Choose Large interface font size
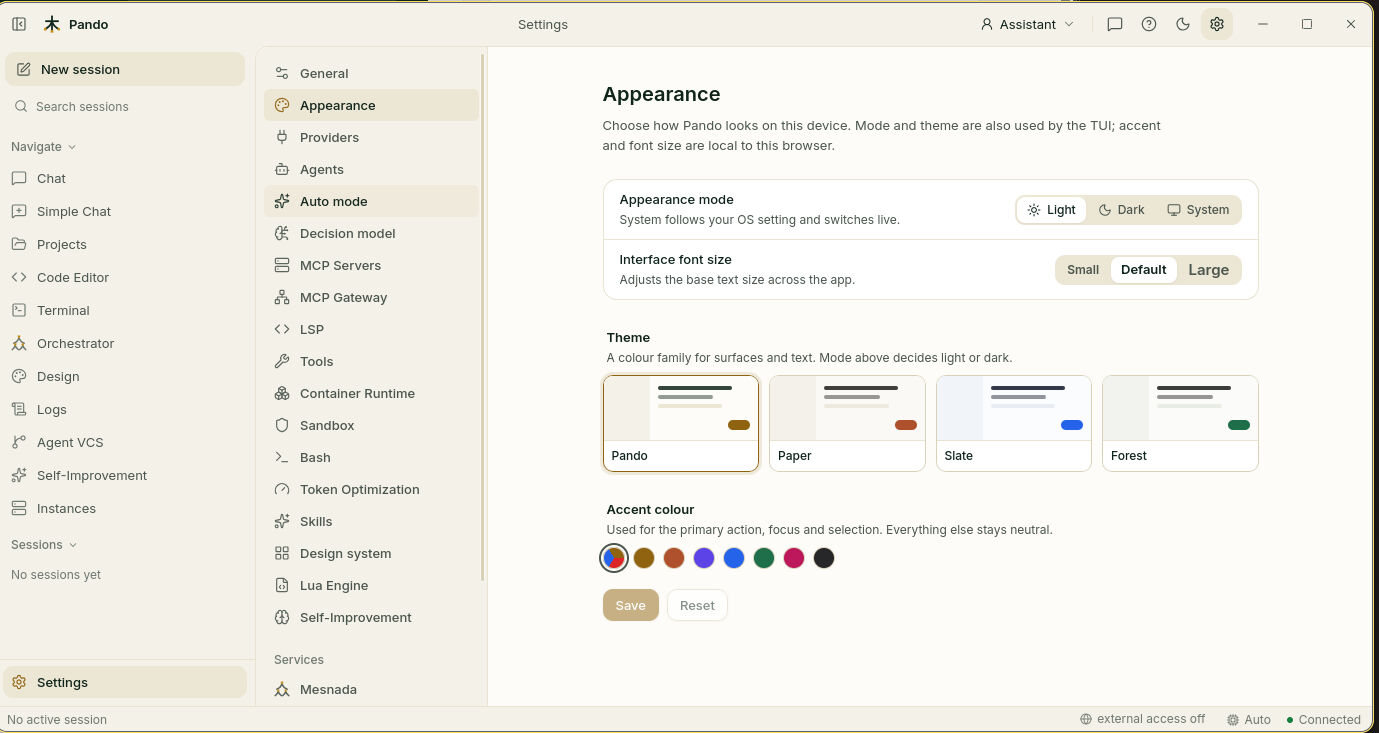Viewport: 1379px width, 733px height. (1208, 270)
